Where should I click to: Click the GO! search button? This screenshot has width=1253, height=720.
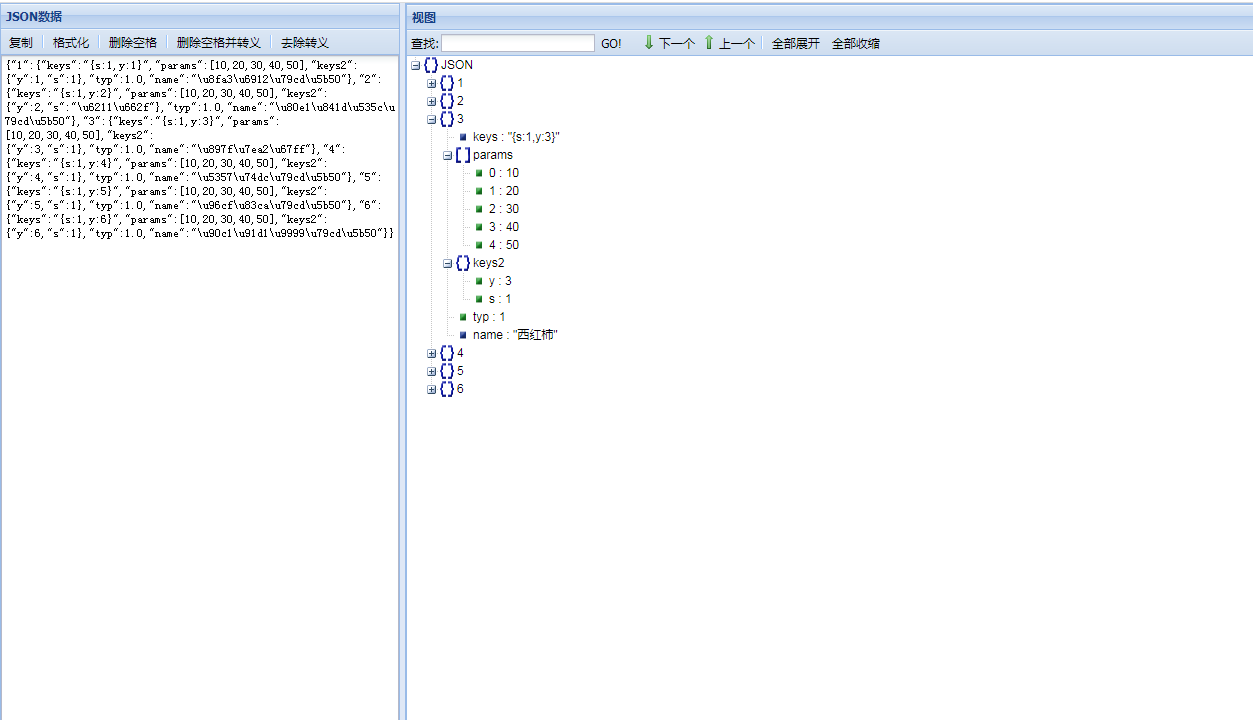610,43
